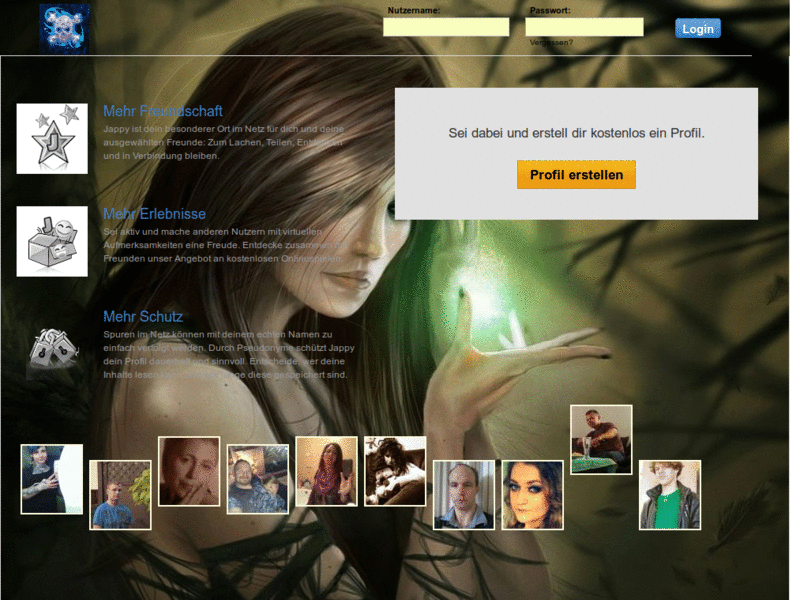Open profile photo of man with child

(x=258, y=479)
